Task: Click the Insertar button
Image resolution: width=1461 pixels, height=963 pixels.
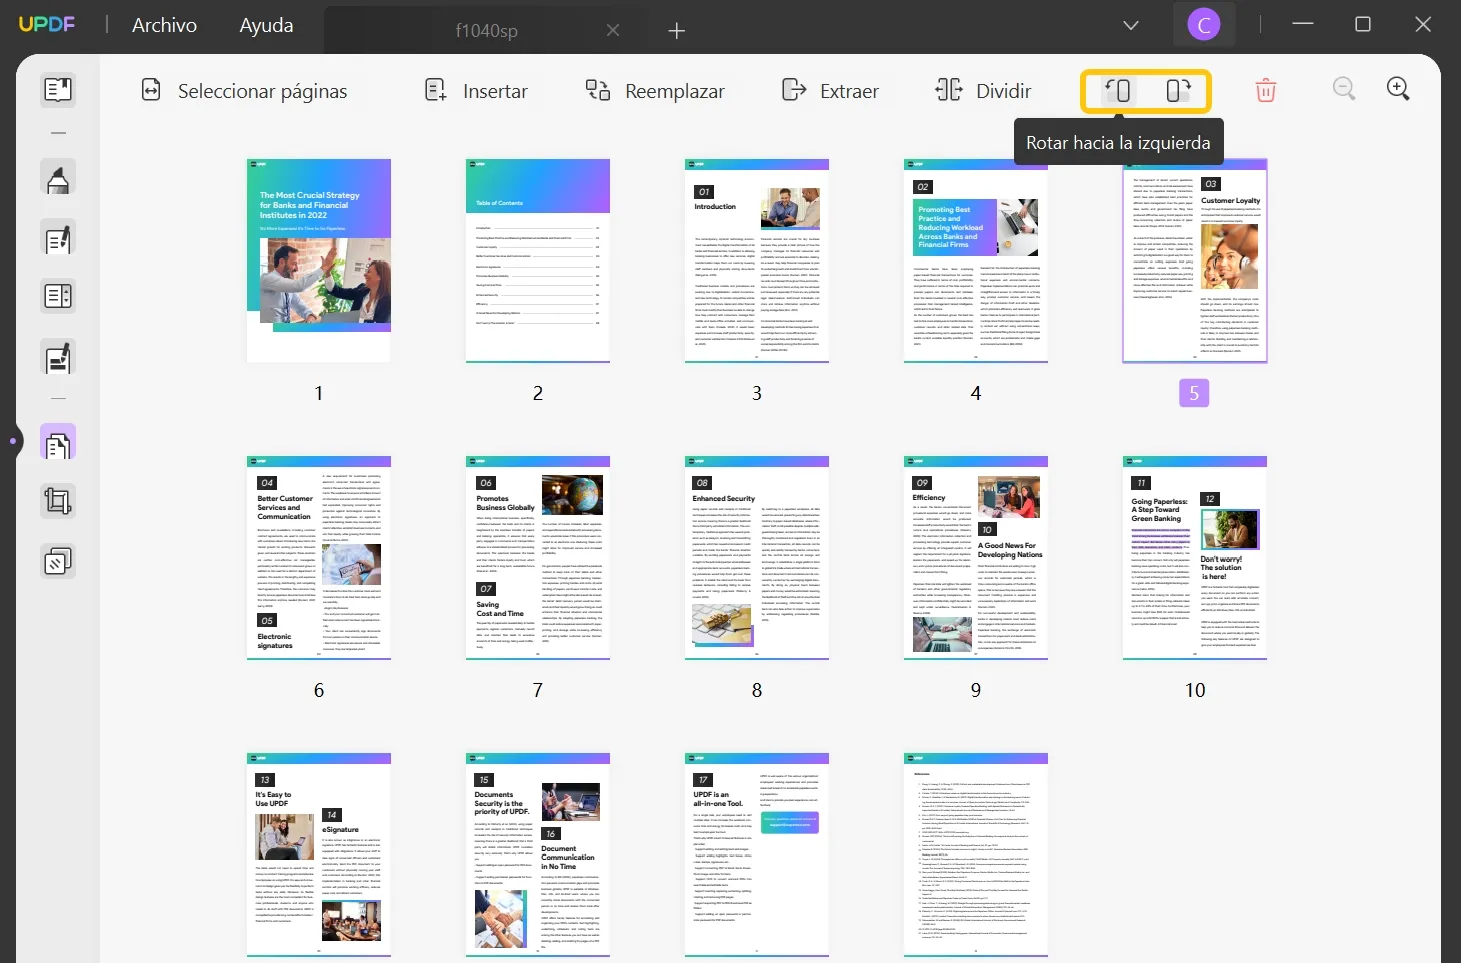Action: click(476, 91)
